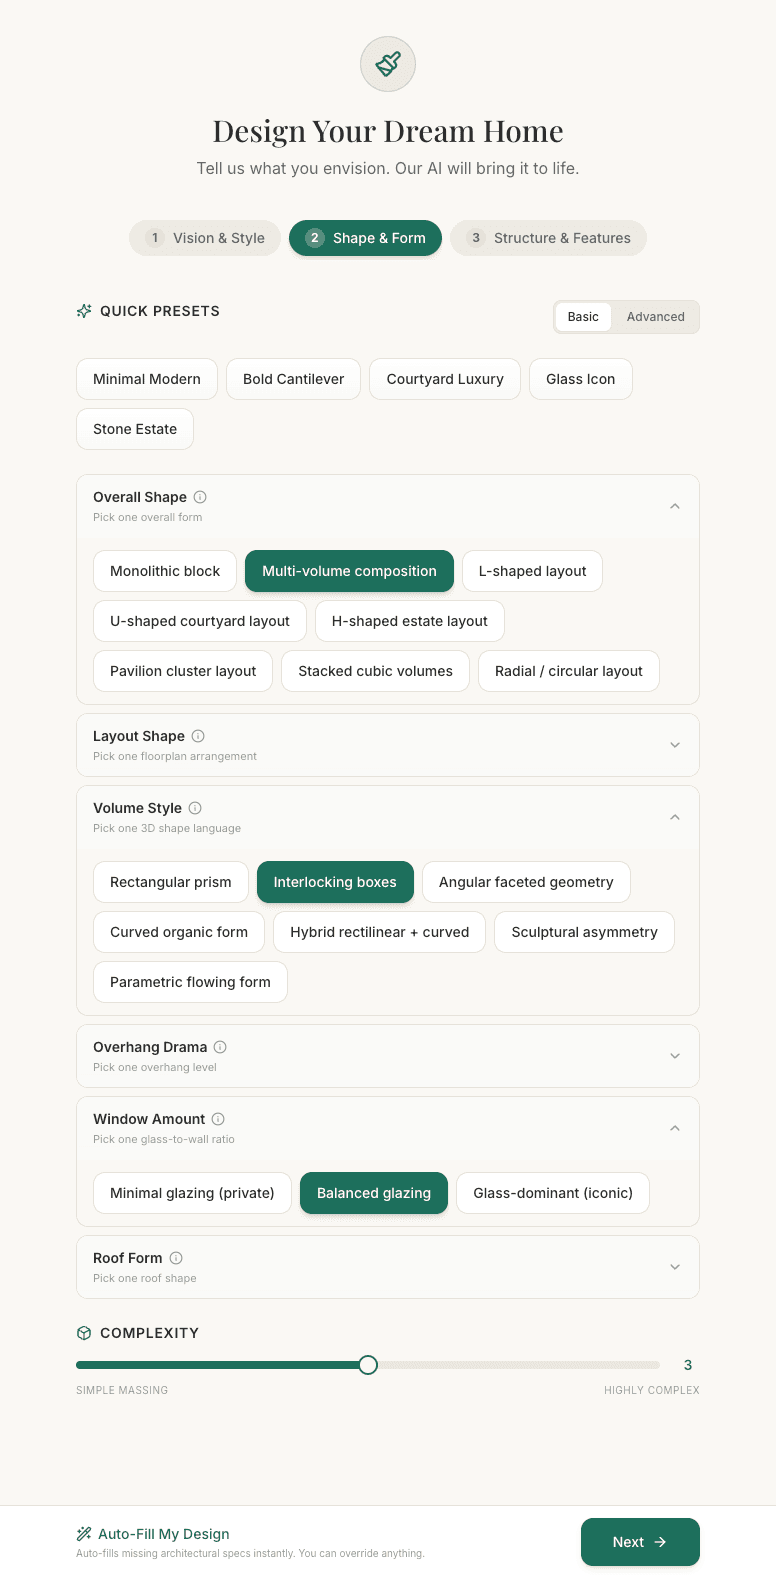The image size is (776, 1576).
Task: Click the Complexity slider handle
Action: click(368, 1365)
